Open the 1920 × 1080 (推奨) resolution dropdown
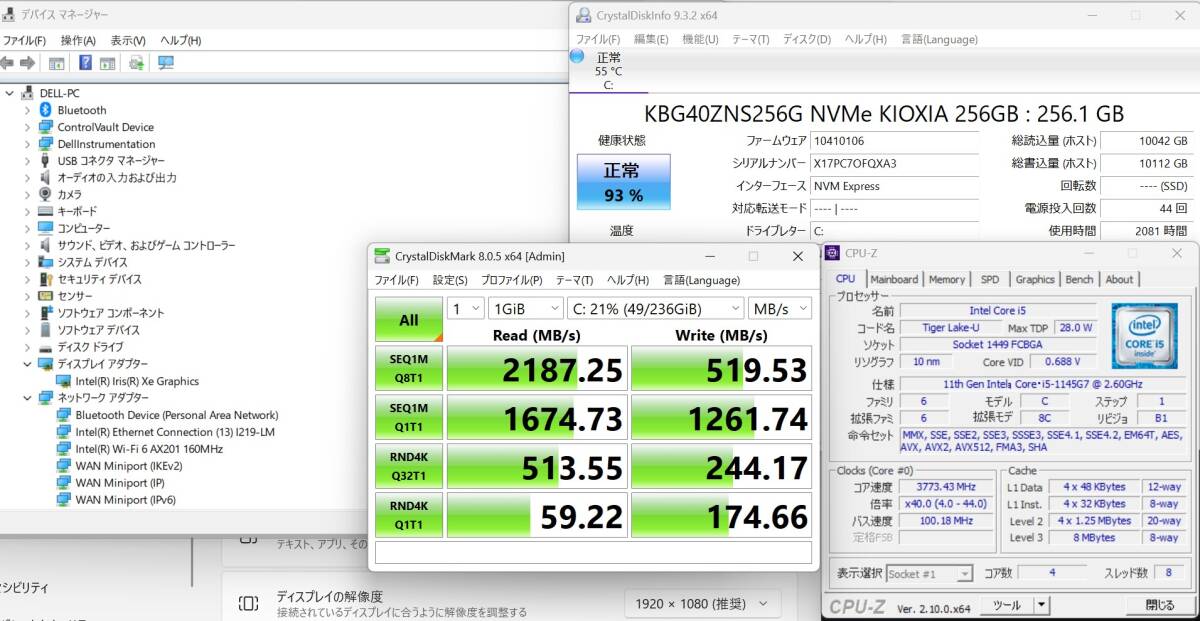This screenshot has height=621, width=1200. click(703, 604)
